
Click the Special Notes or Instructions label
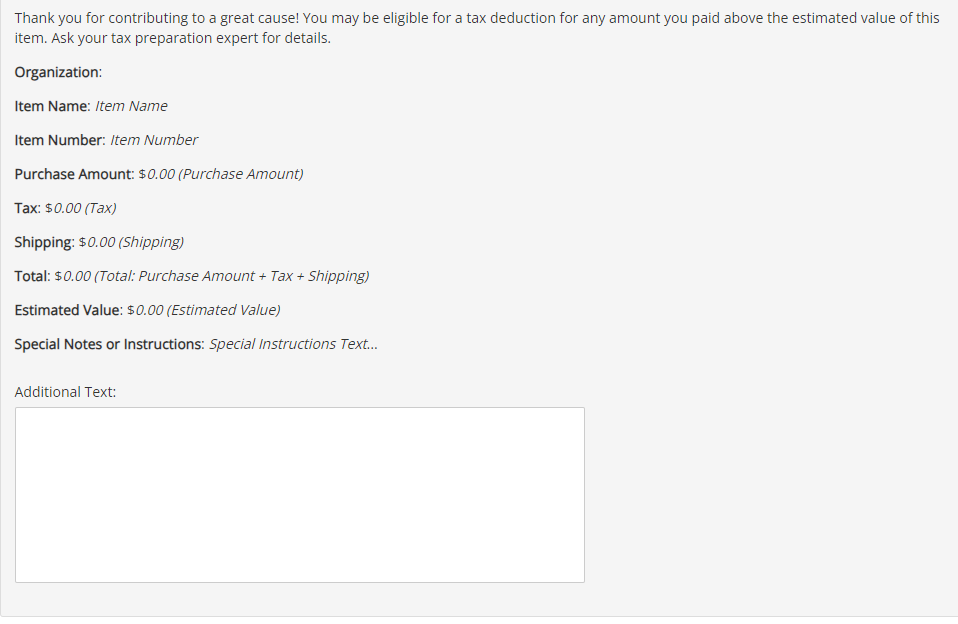109,344
